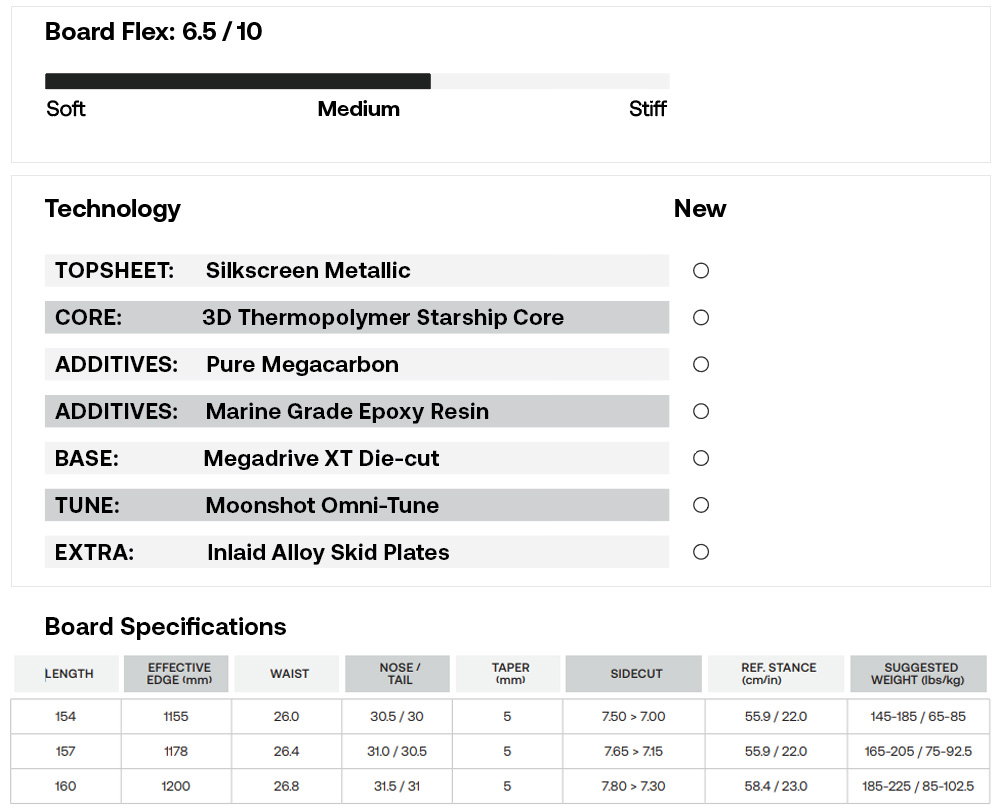This screenshot has width=1000, height=812.
Task: Click the 'Technology' heading
Action: [x=113, y=209]
